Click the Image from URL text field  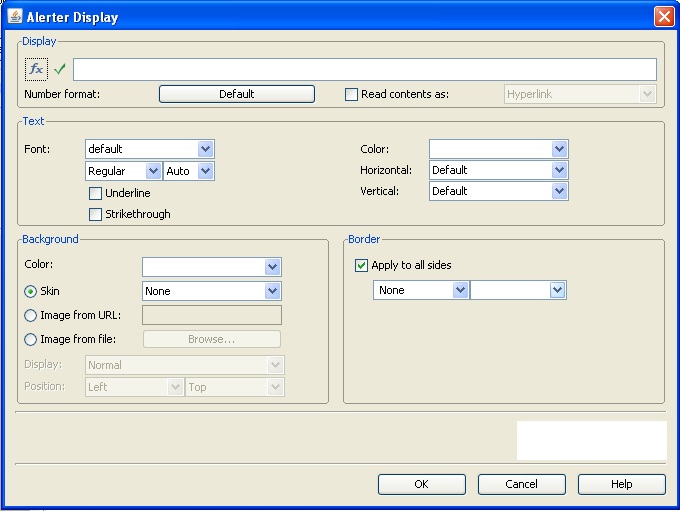tap(212, 315)
